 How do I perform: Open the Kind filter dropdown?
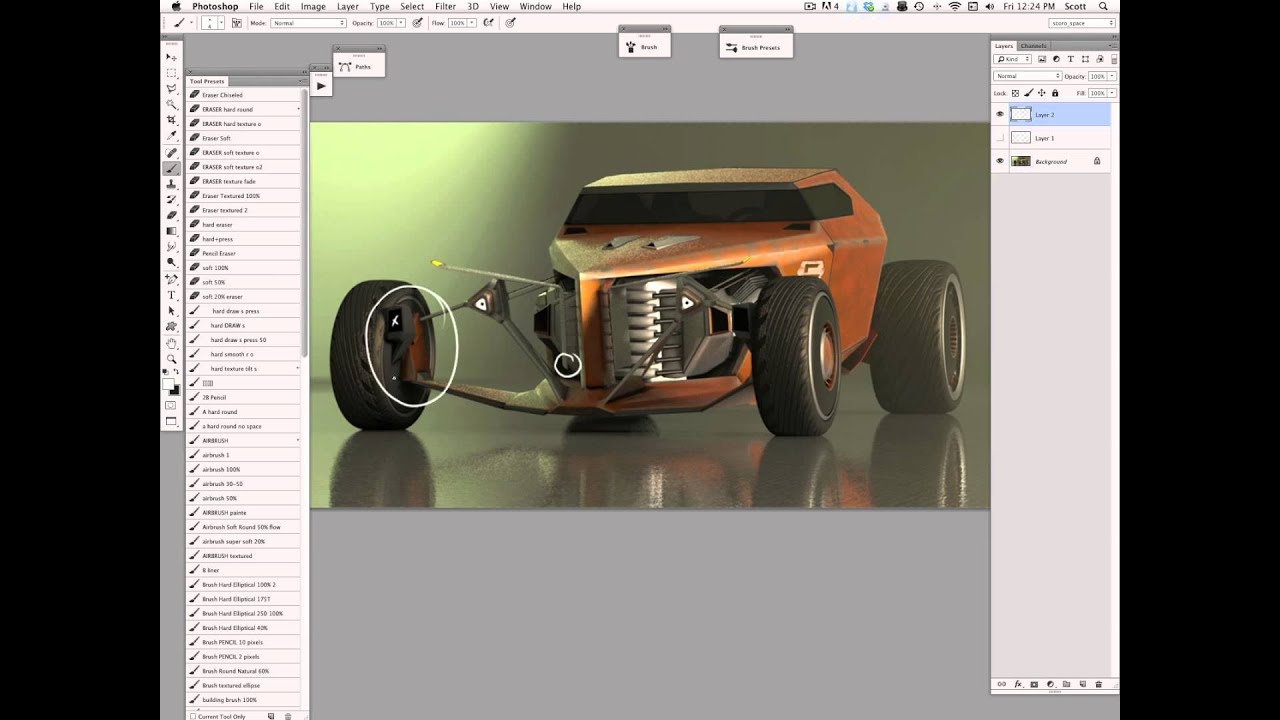coord(1012,59)
